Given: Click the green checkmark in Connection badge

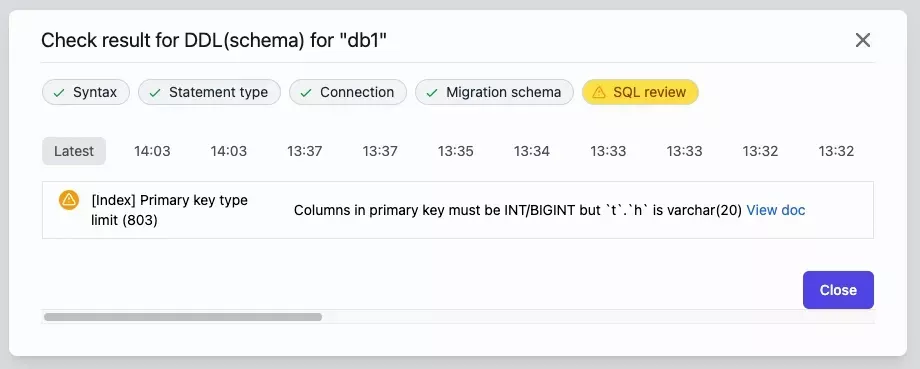Looking at the screenshot, I should point(306,93).
